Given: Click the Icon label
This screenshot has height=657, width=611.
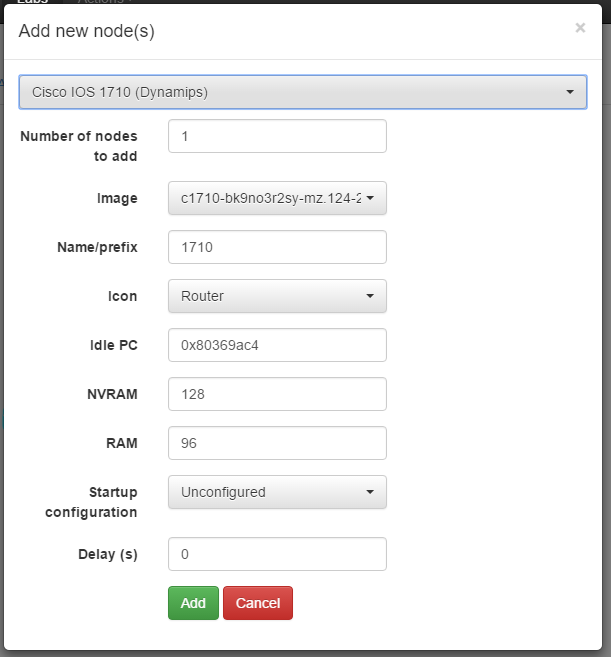Looking at the screenshot, I should (x=122, y=296).
